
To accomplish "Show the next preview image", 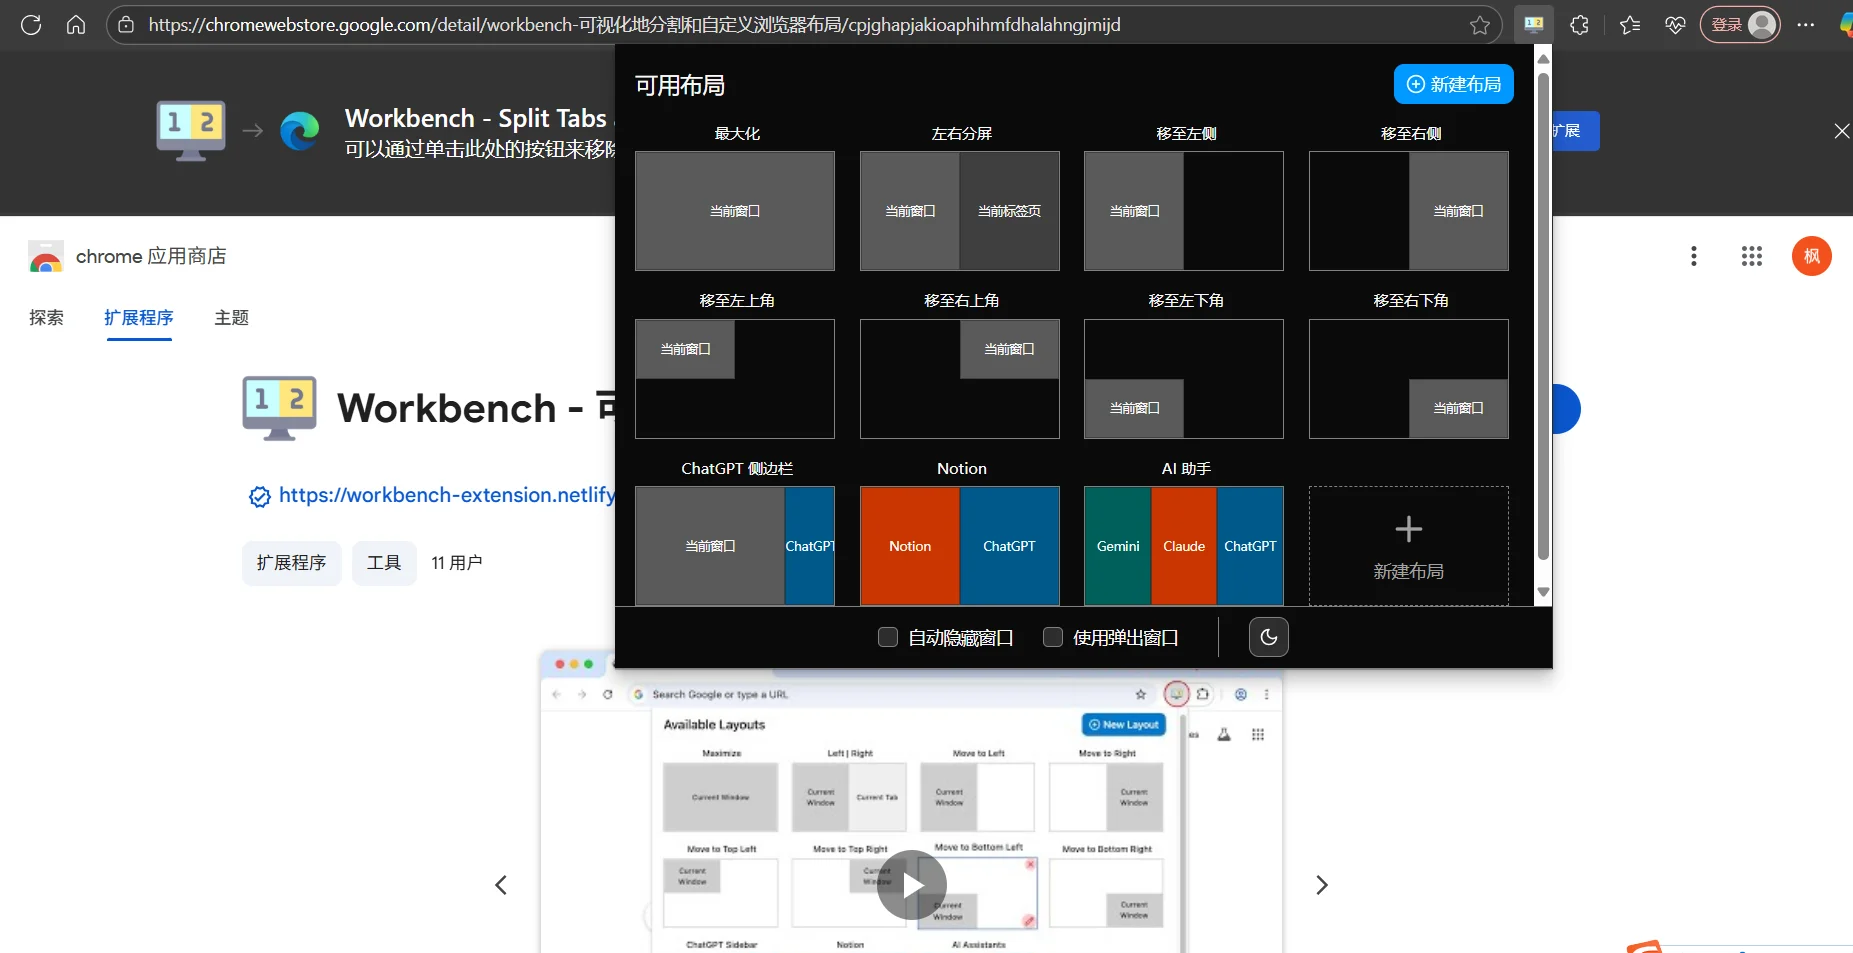I will point(1322,885).
